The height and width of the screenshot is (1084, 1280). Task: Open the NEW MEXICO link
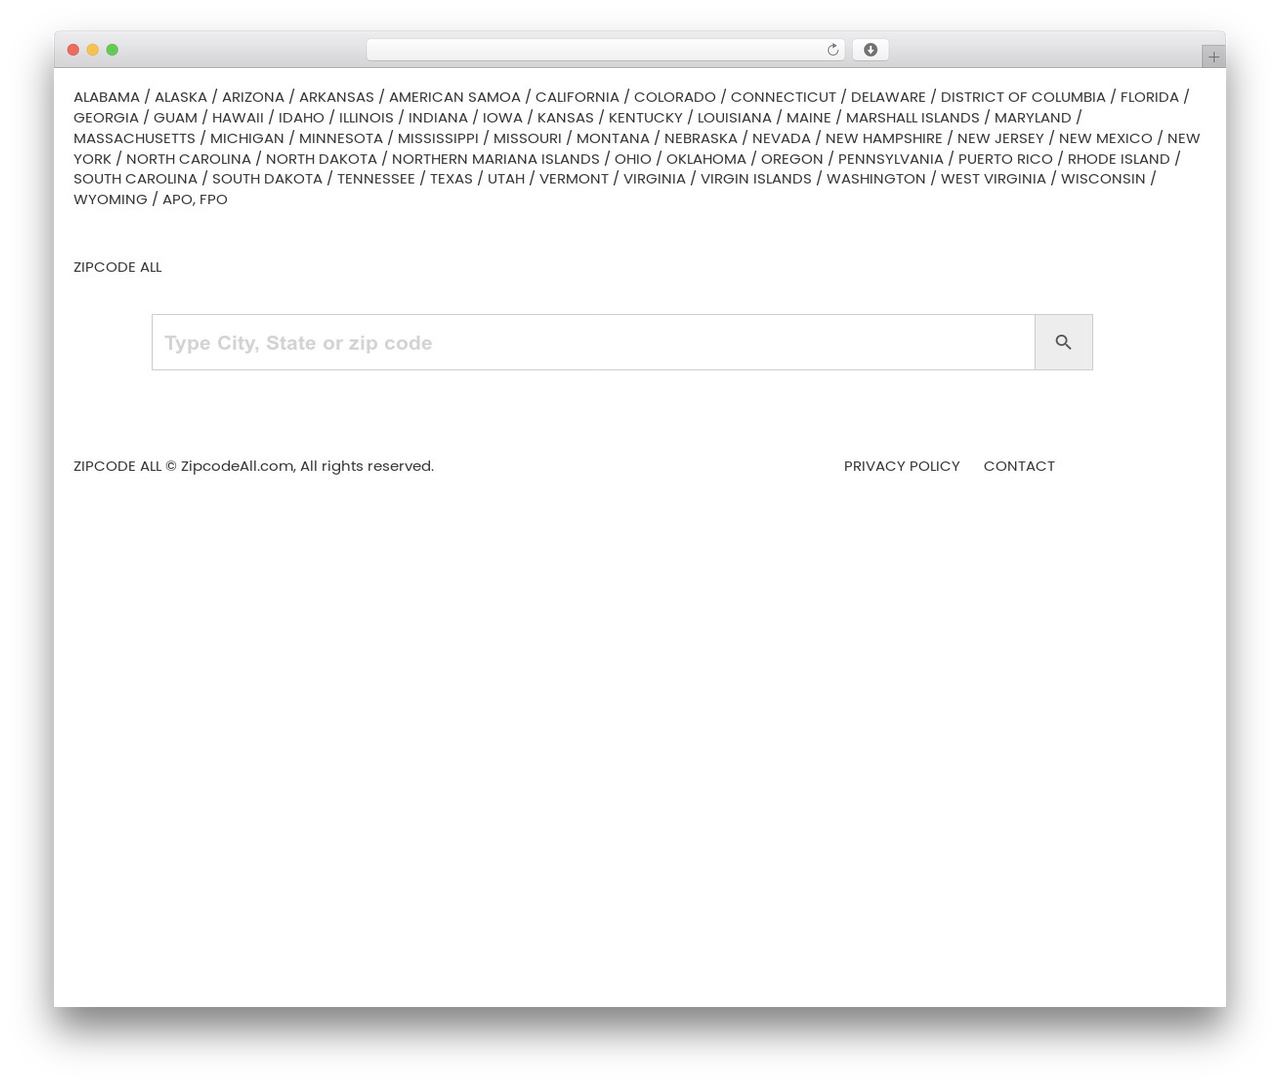point(1105,138)
